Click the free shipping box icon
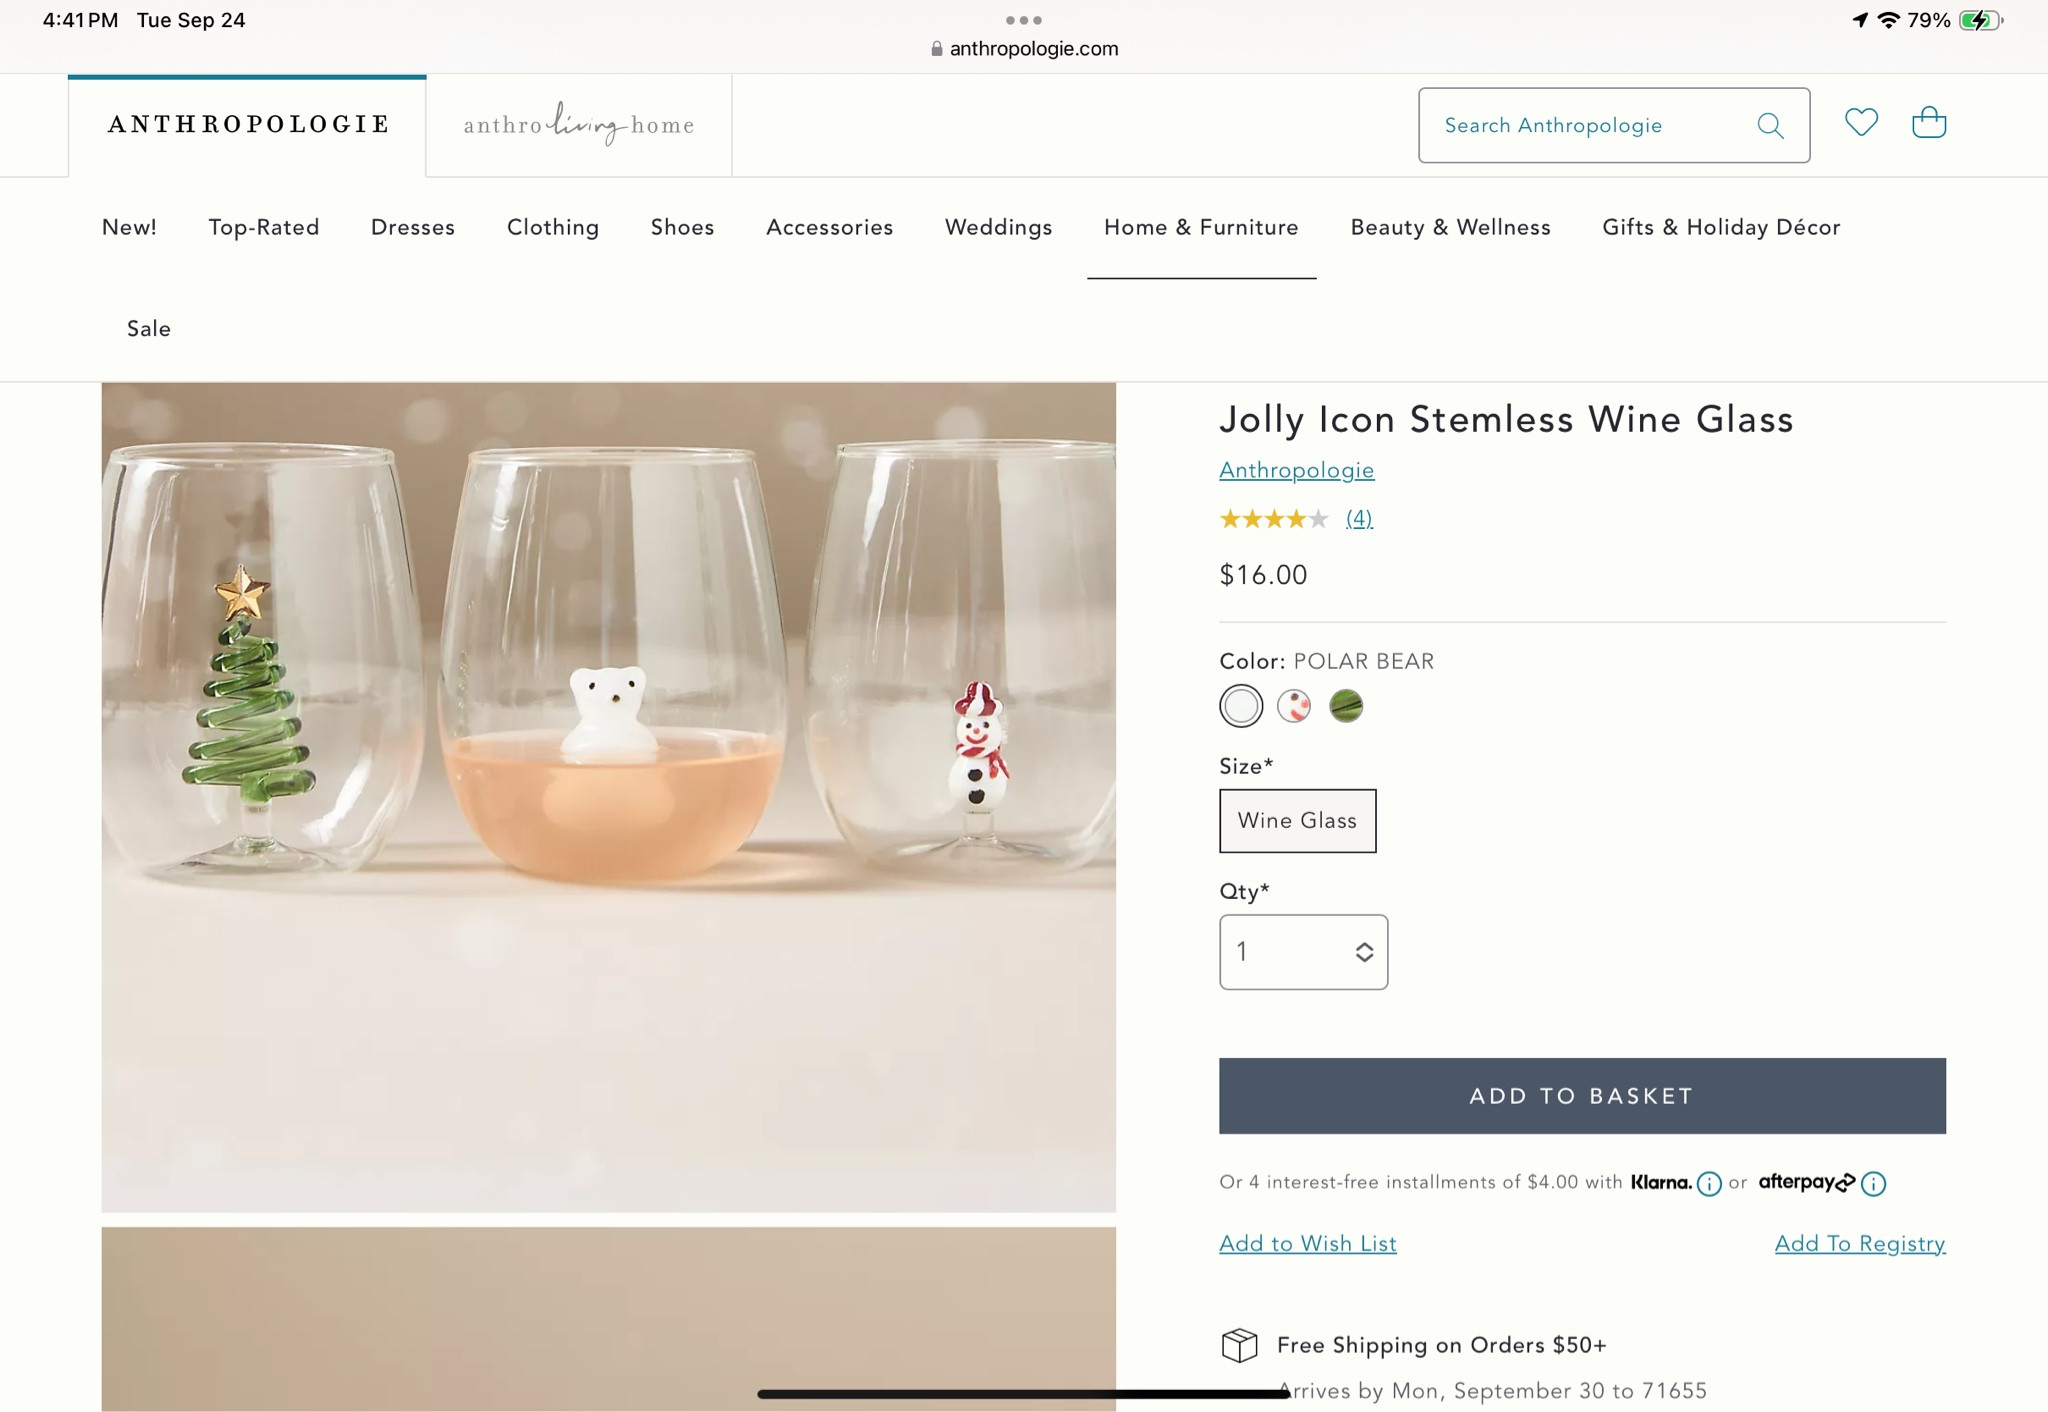The height and width of the screenshot is (1412, 2048). [1240, 1345]
